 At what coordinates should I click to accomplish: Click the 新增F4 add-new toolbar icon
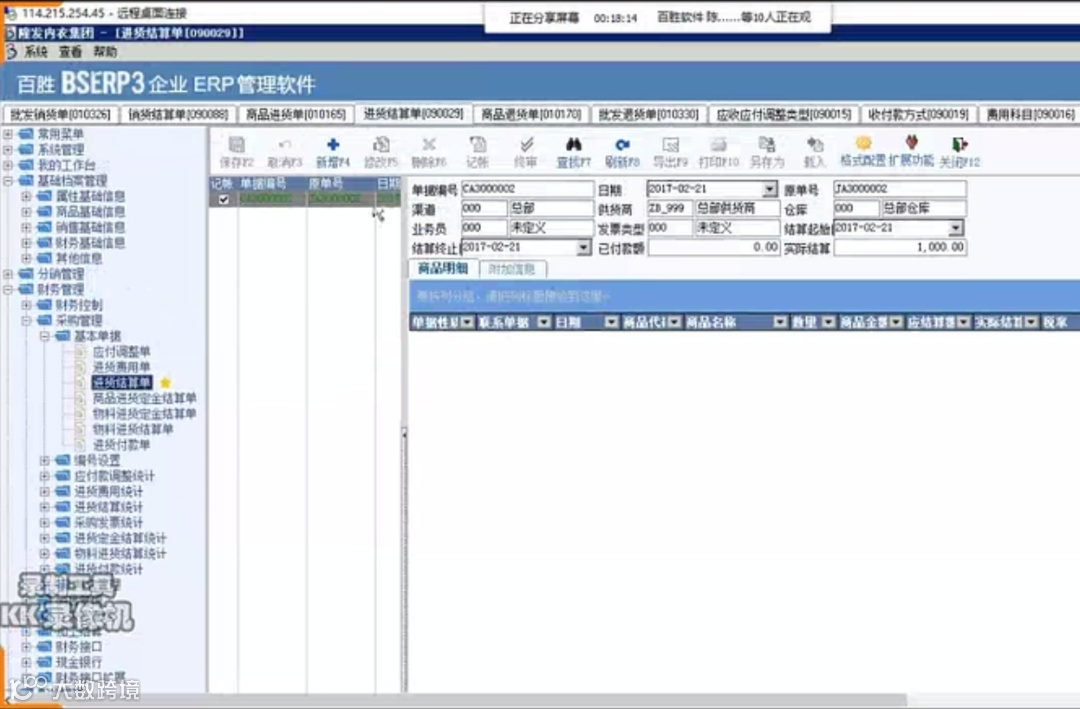(333, 145)
